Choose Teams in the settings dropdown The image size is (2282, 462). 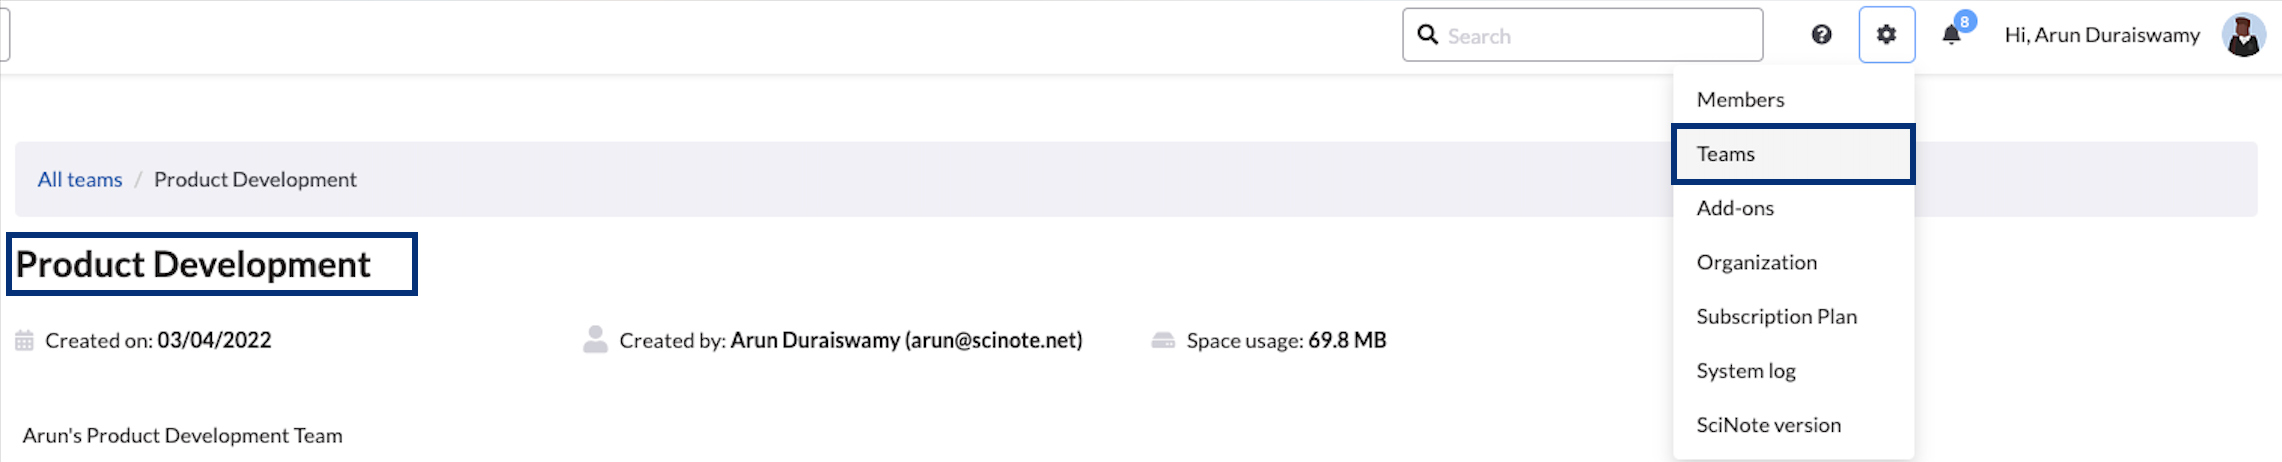tap(1726, 154)
